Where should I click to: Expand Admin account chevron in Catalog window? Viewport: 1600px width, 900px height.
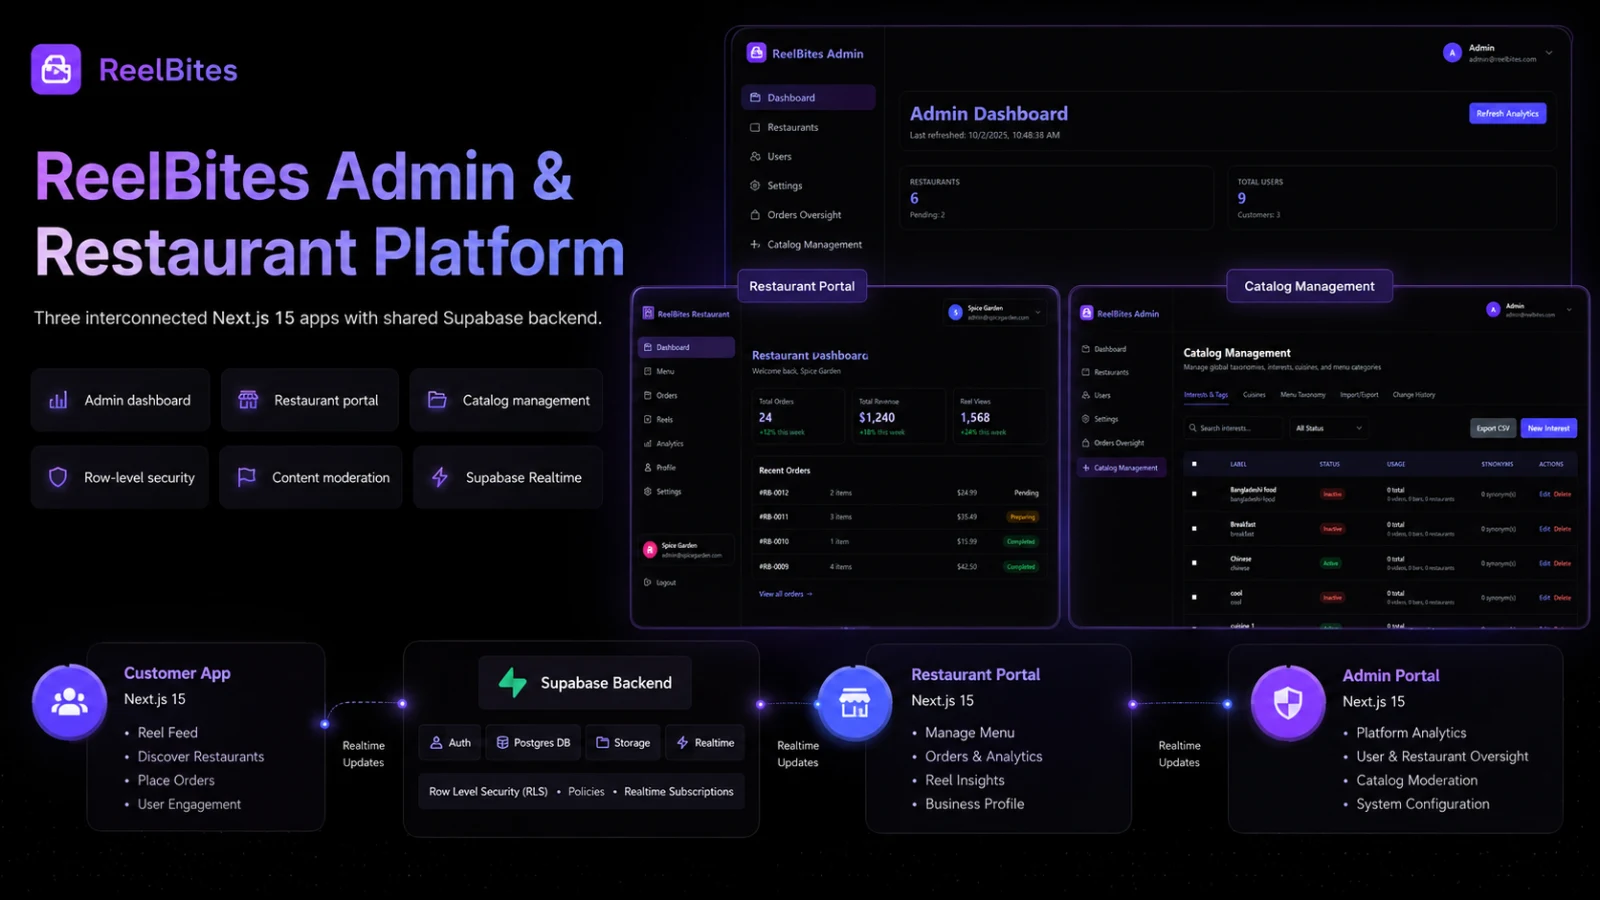[1569, 310]
